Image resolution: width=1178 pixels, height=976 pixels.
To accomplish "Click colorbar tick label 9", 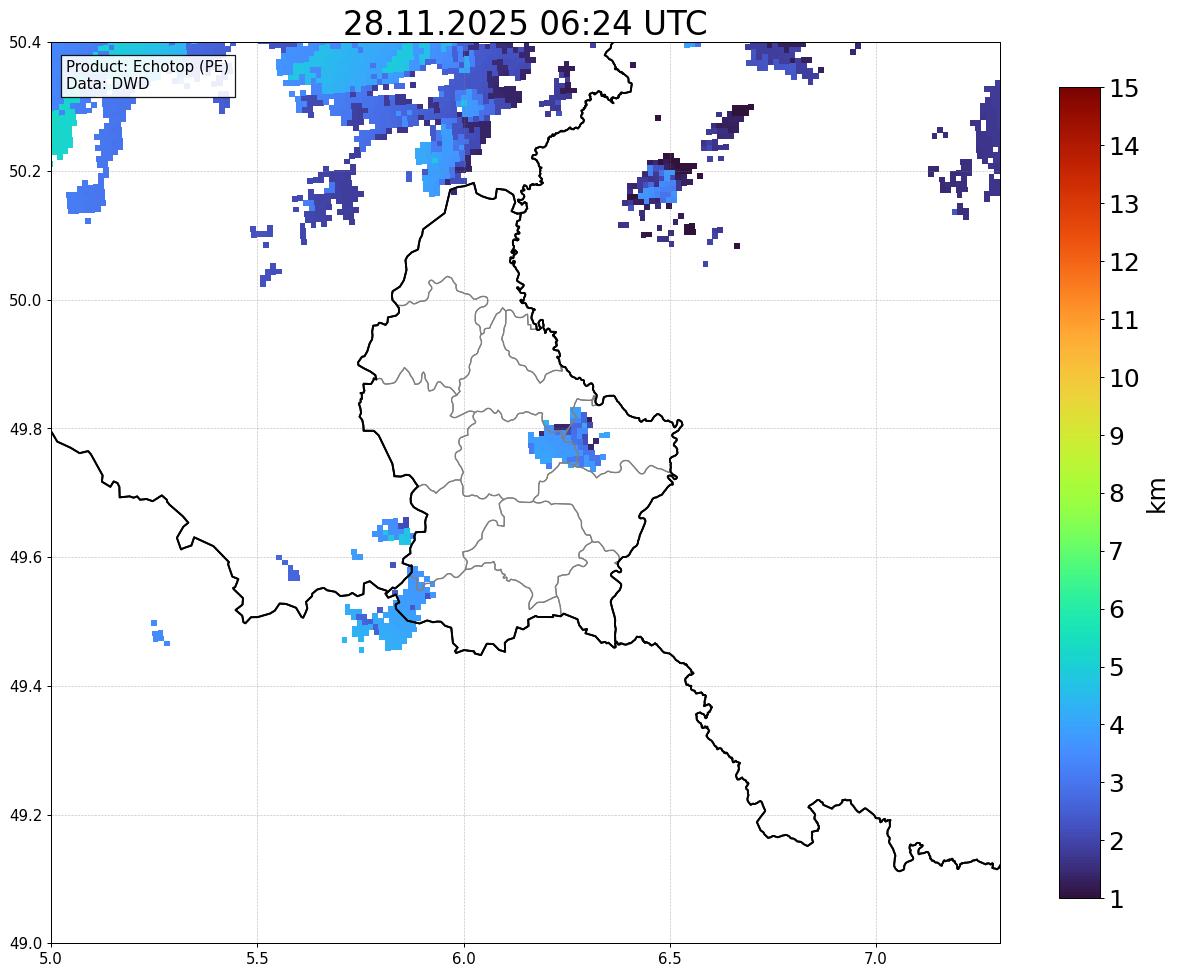I will pos(1117,436).
